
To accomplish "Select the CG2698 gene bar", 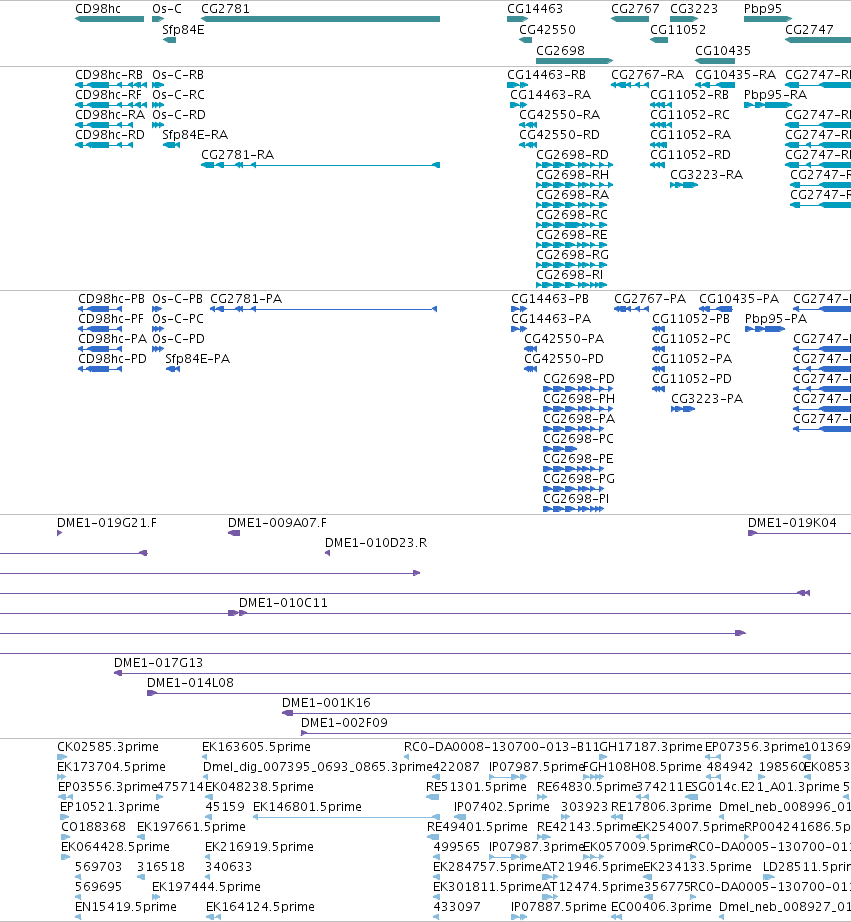I will coord(575,61).
